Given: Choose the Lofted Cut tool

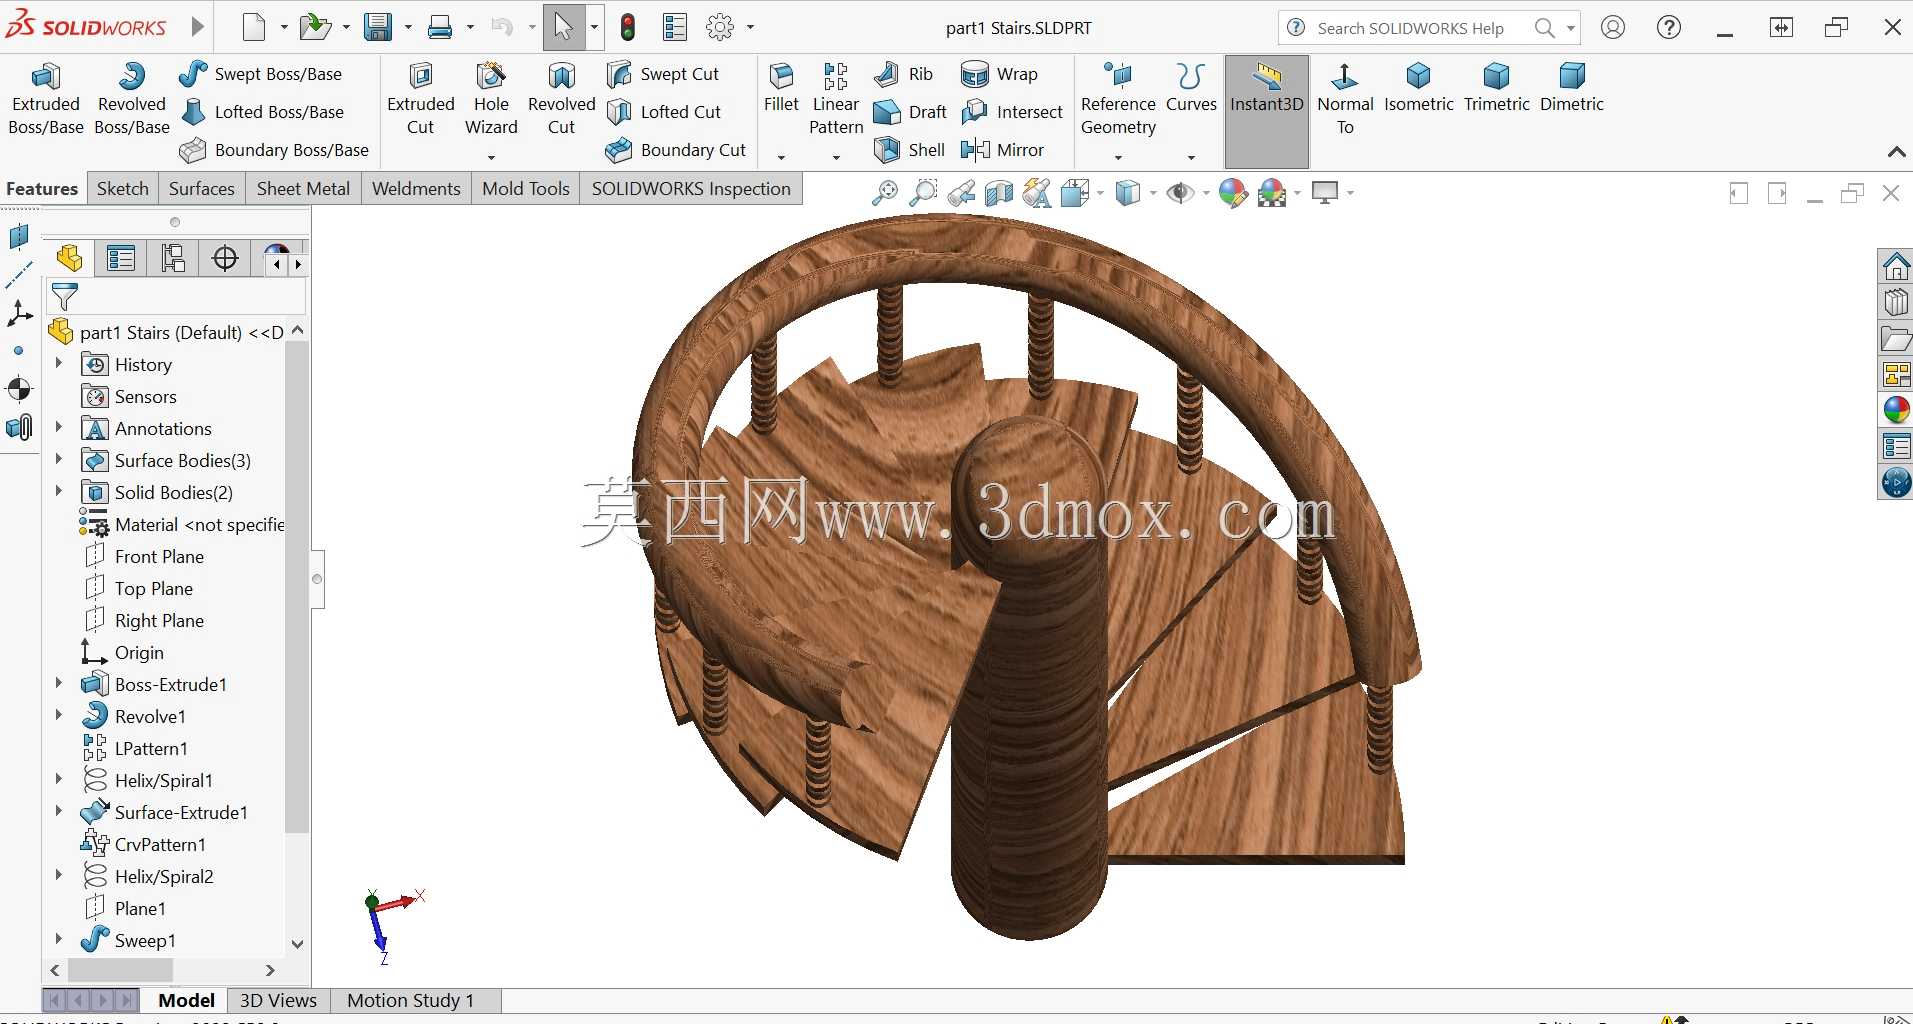Looking at the screenshot, I should pyautogui.click(x=664, y=112).
